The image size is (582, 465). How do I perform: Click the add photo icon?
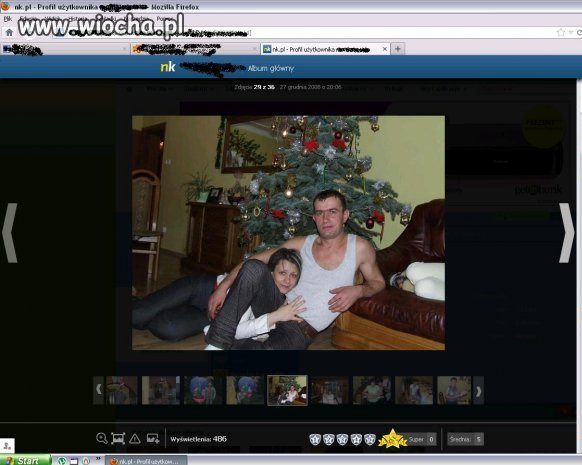[153, 439]
